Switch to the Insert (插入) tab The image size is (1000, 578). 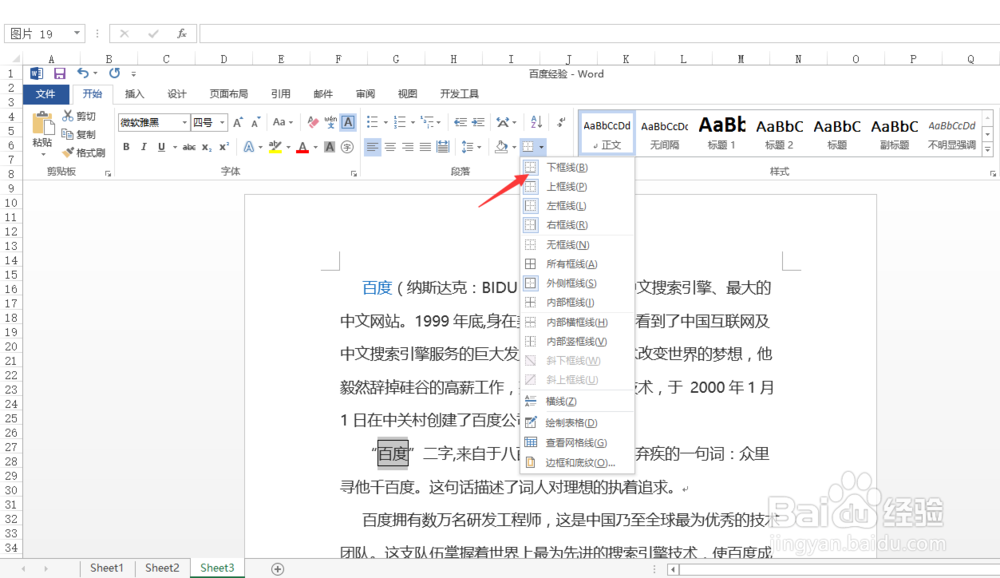pos(135,94)
